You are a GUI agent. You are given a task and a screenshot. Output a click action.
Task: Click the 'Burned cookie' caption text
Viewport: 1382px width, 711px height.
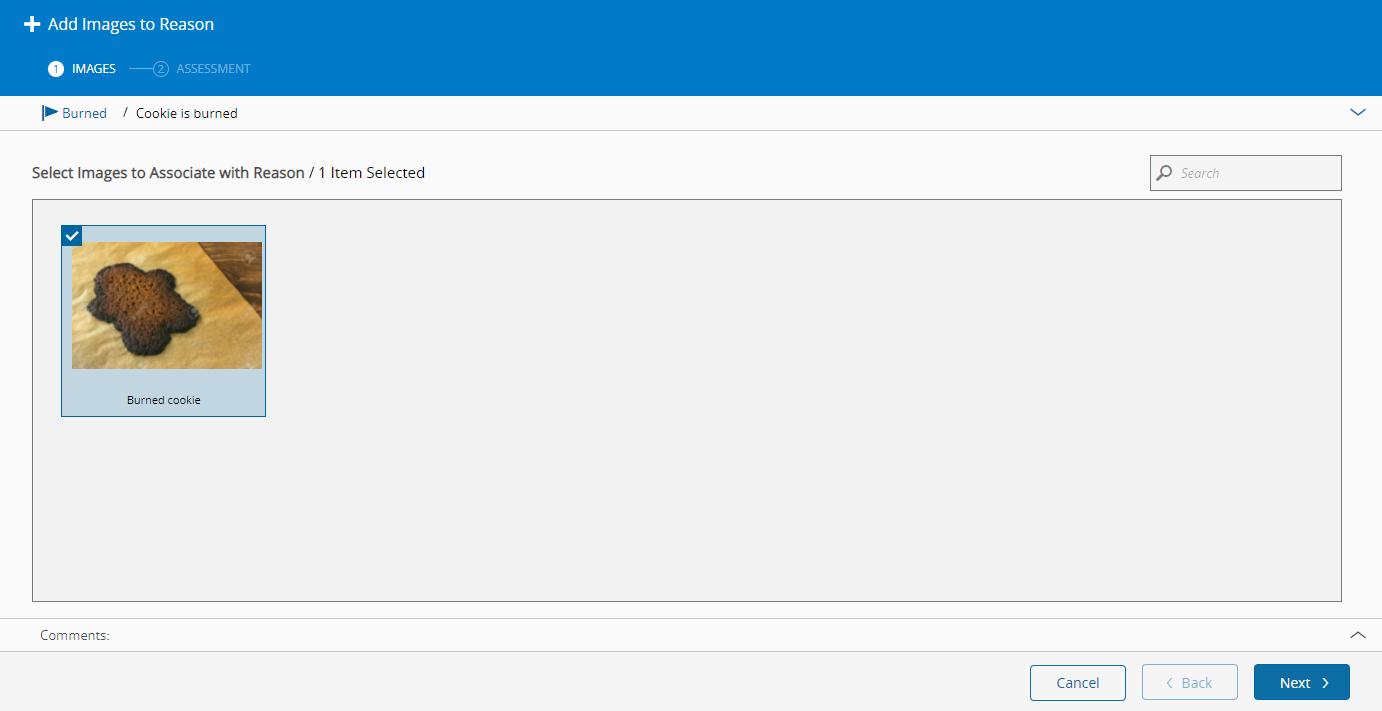pos(164,400)
